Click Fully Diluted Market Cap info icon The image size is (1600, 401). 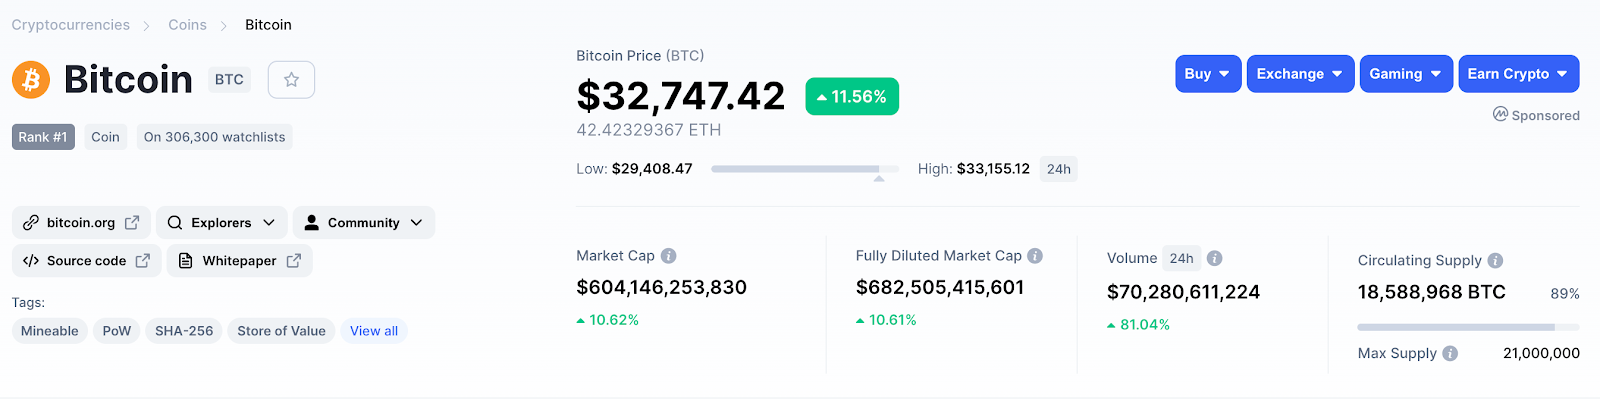click(1035, 256)
